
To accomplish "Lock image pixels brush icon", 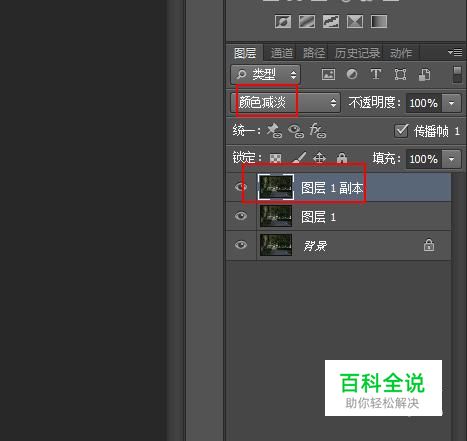I will click(299, 158).
